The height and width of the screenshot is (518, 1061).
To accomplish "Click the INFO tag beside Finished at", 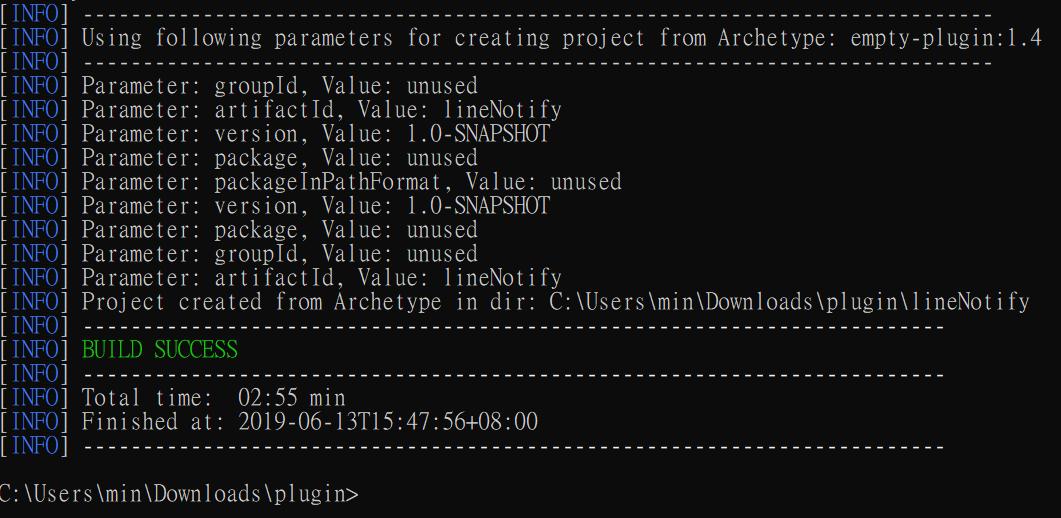I will point(35,422).
